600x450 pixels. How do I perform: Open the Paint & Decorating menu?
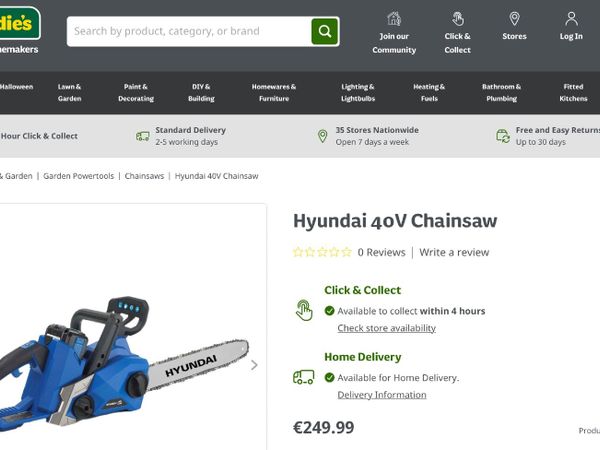(x=136, y=93)
